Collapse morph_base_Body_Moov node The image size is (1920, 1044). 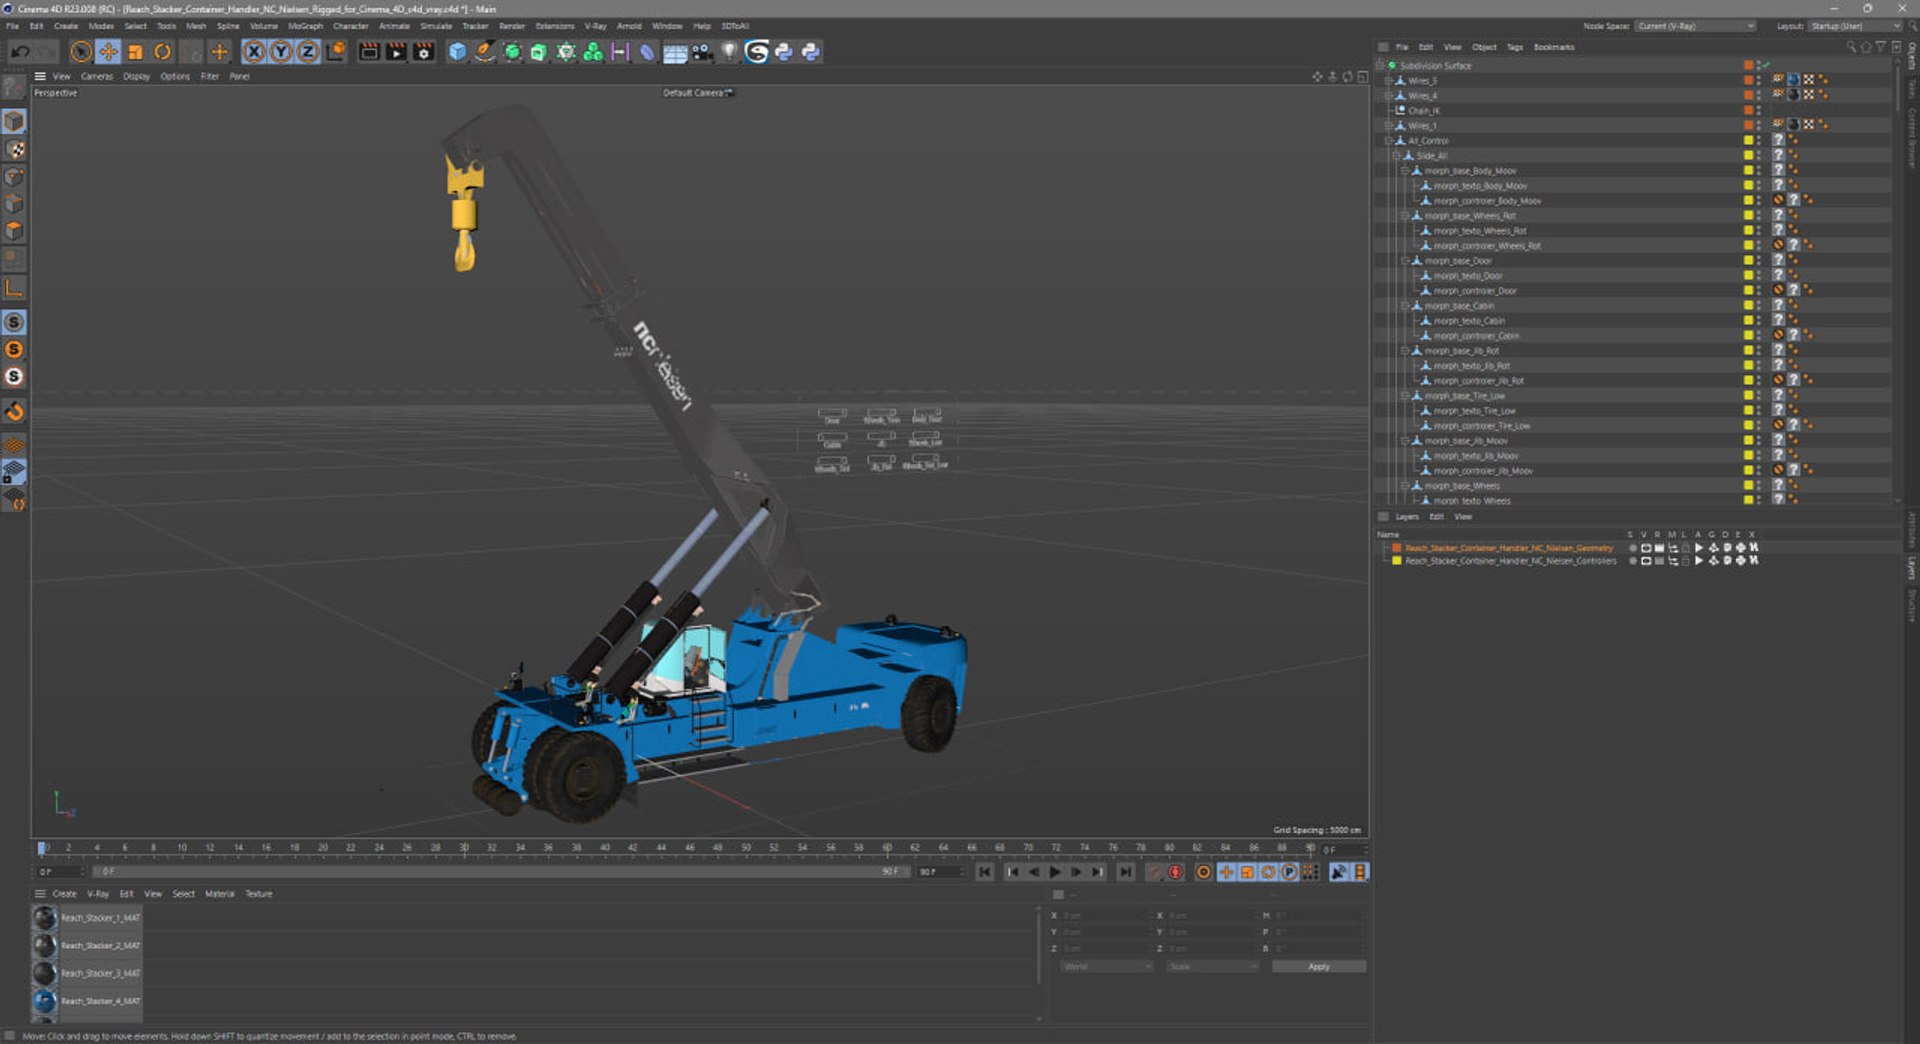pos(1405,171)
